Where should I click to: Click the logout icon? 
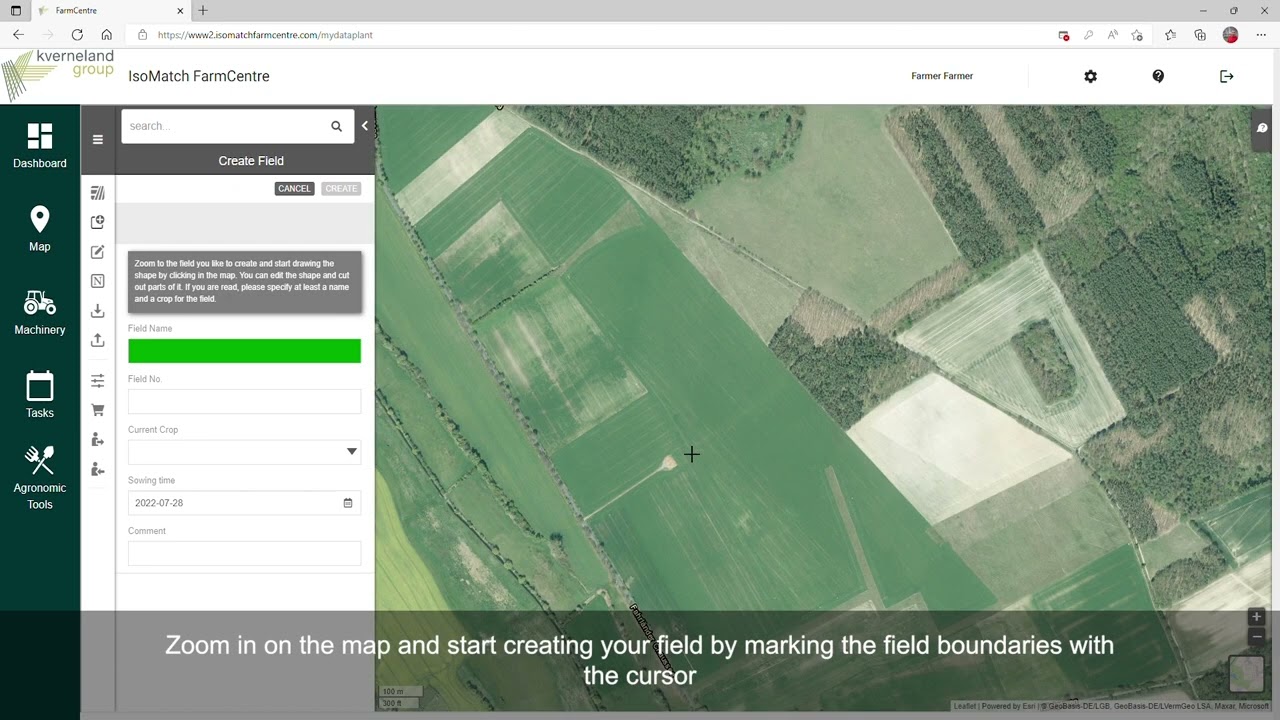pos(1227,76)
